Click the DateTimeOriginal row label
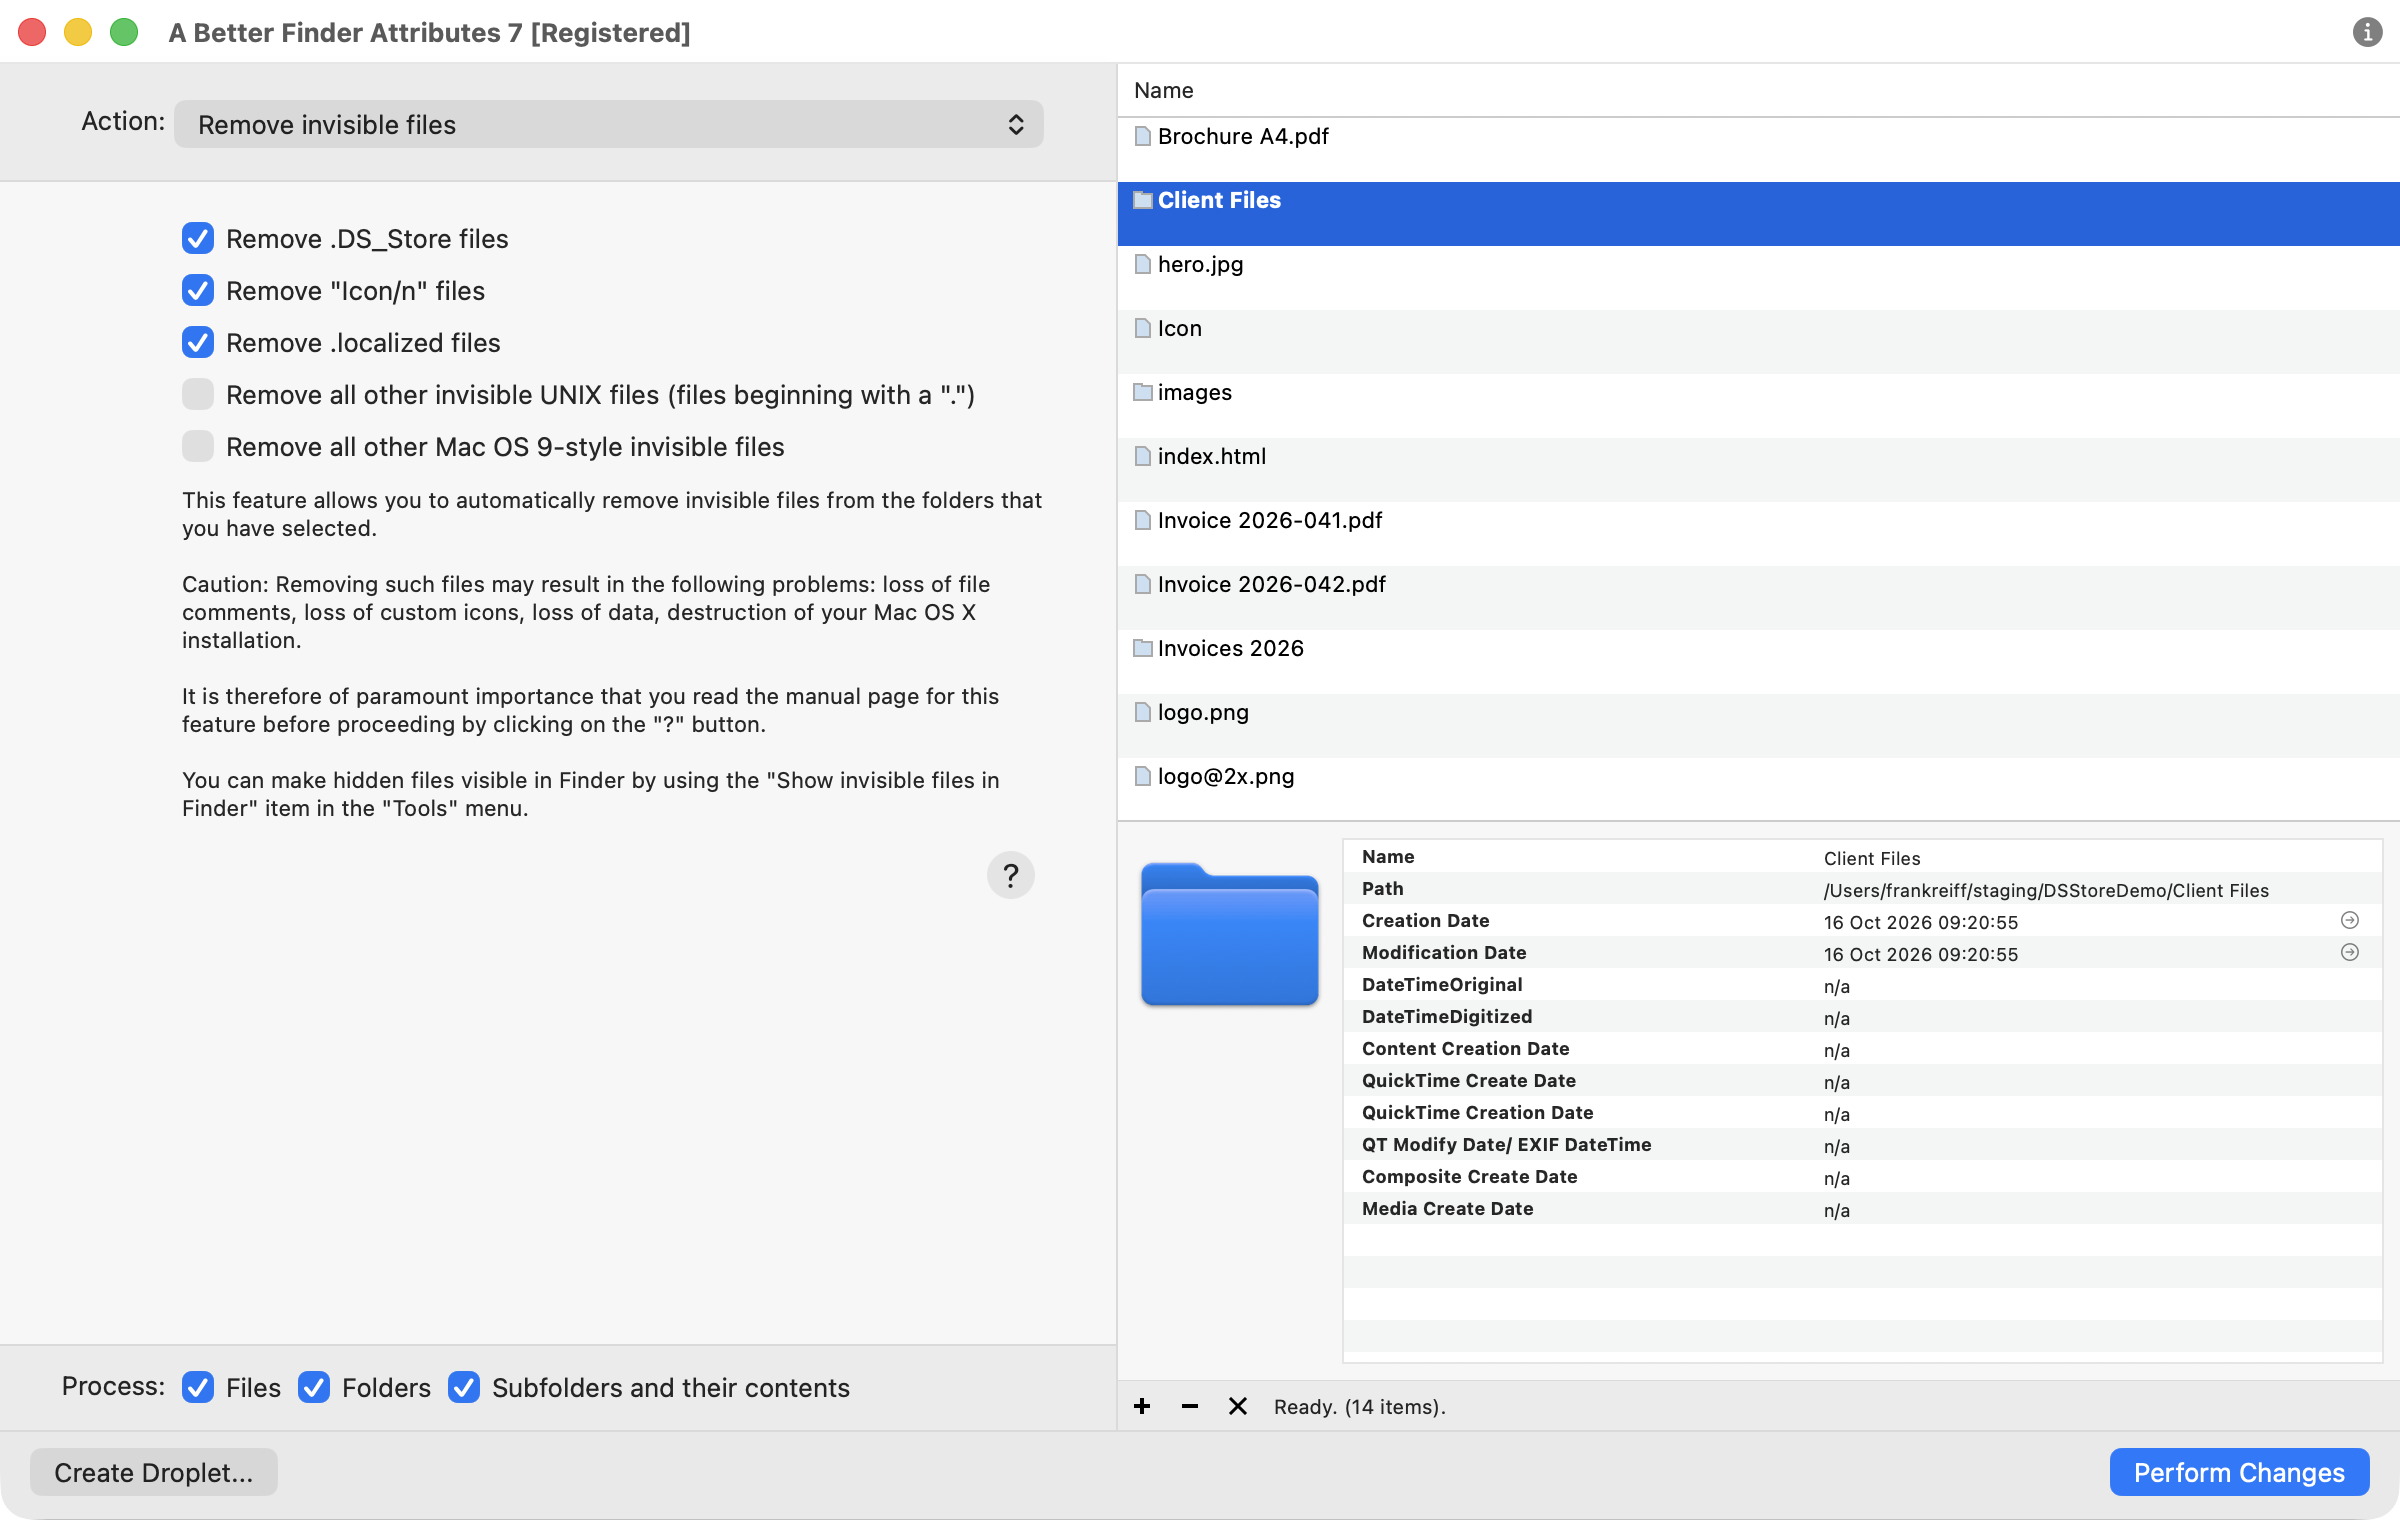This screenshot has height=1520, width=2400. pos(1442,984)
